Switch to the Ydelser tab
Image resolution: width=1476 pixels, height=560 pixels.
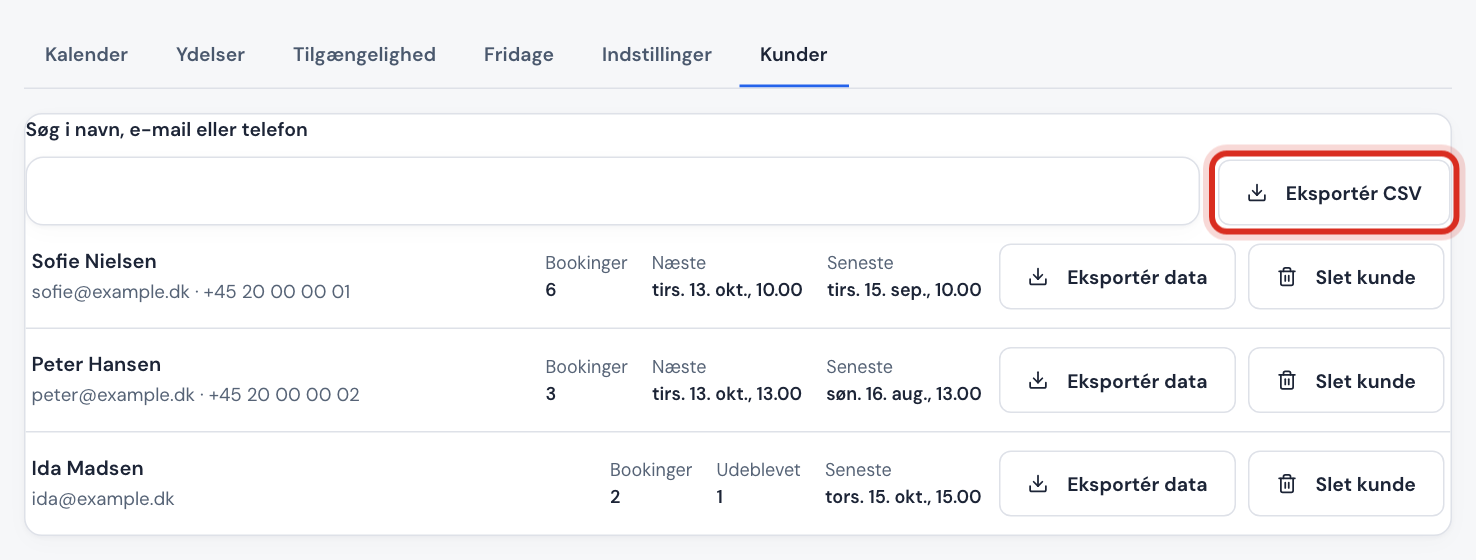click(x=210, y=54)
